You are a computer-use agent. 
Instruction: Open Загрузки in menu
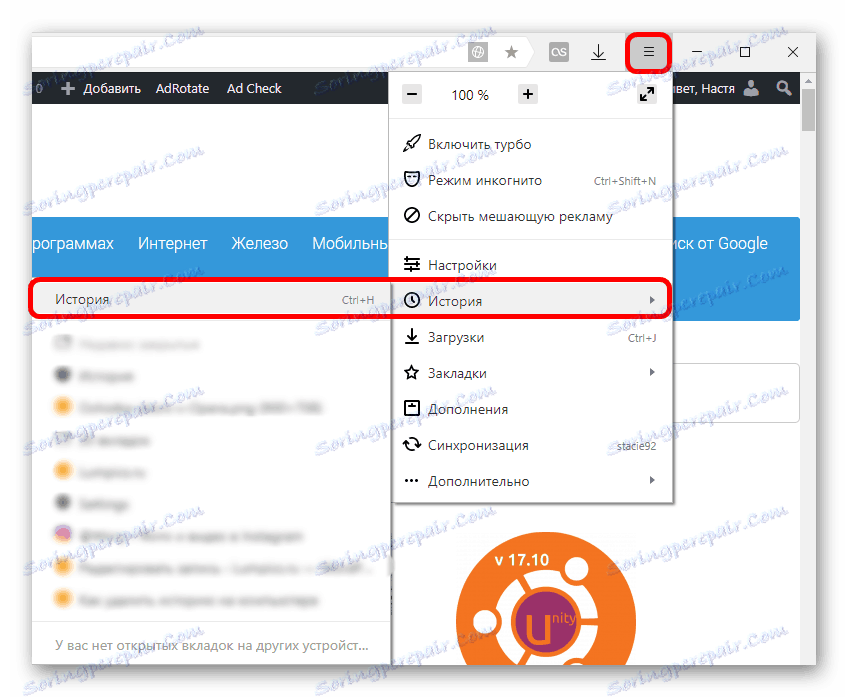(531, 337)
